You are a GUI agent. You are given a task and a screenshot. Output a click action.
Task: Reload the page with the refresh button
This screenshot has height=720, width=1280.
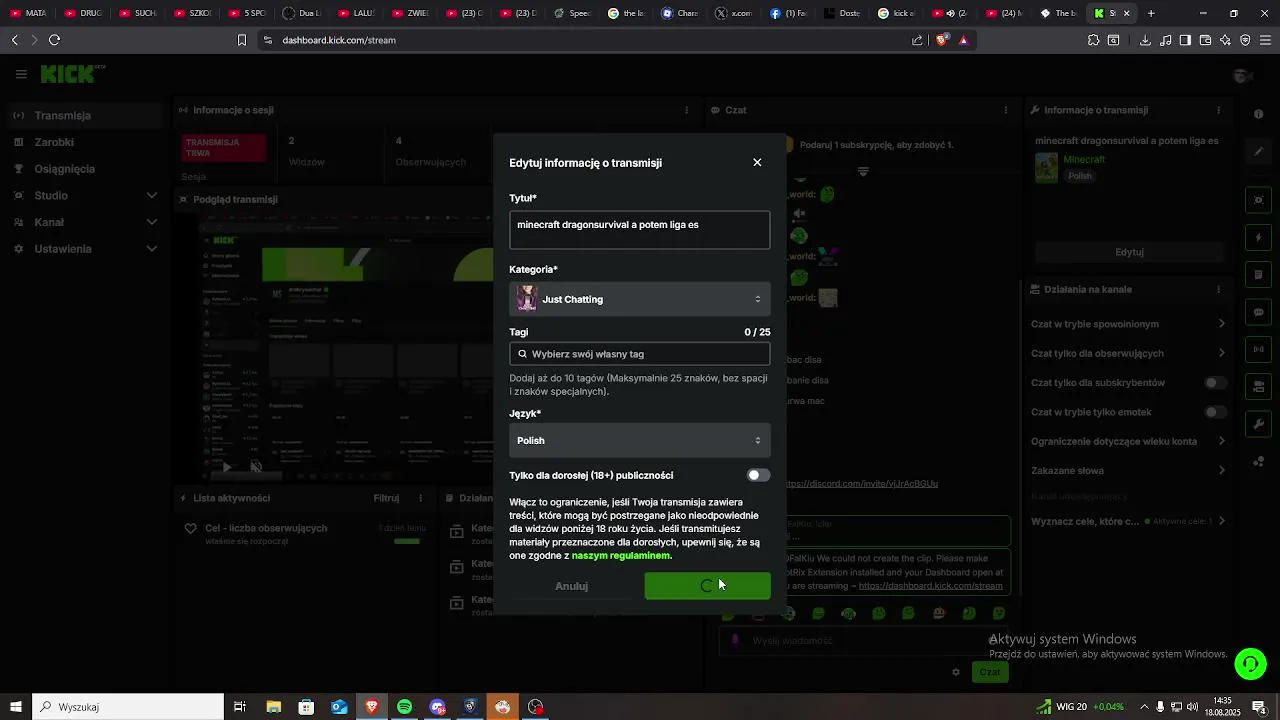[x=55, y=40]
